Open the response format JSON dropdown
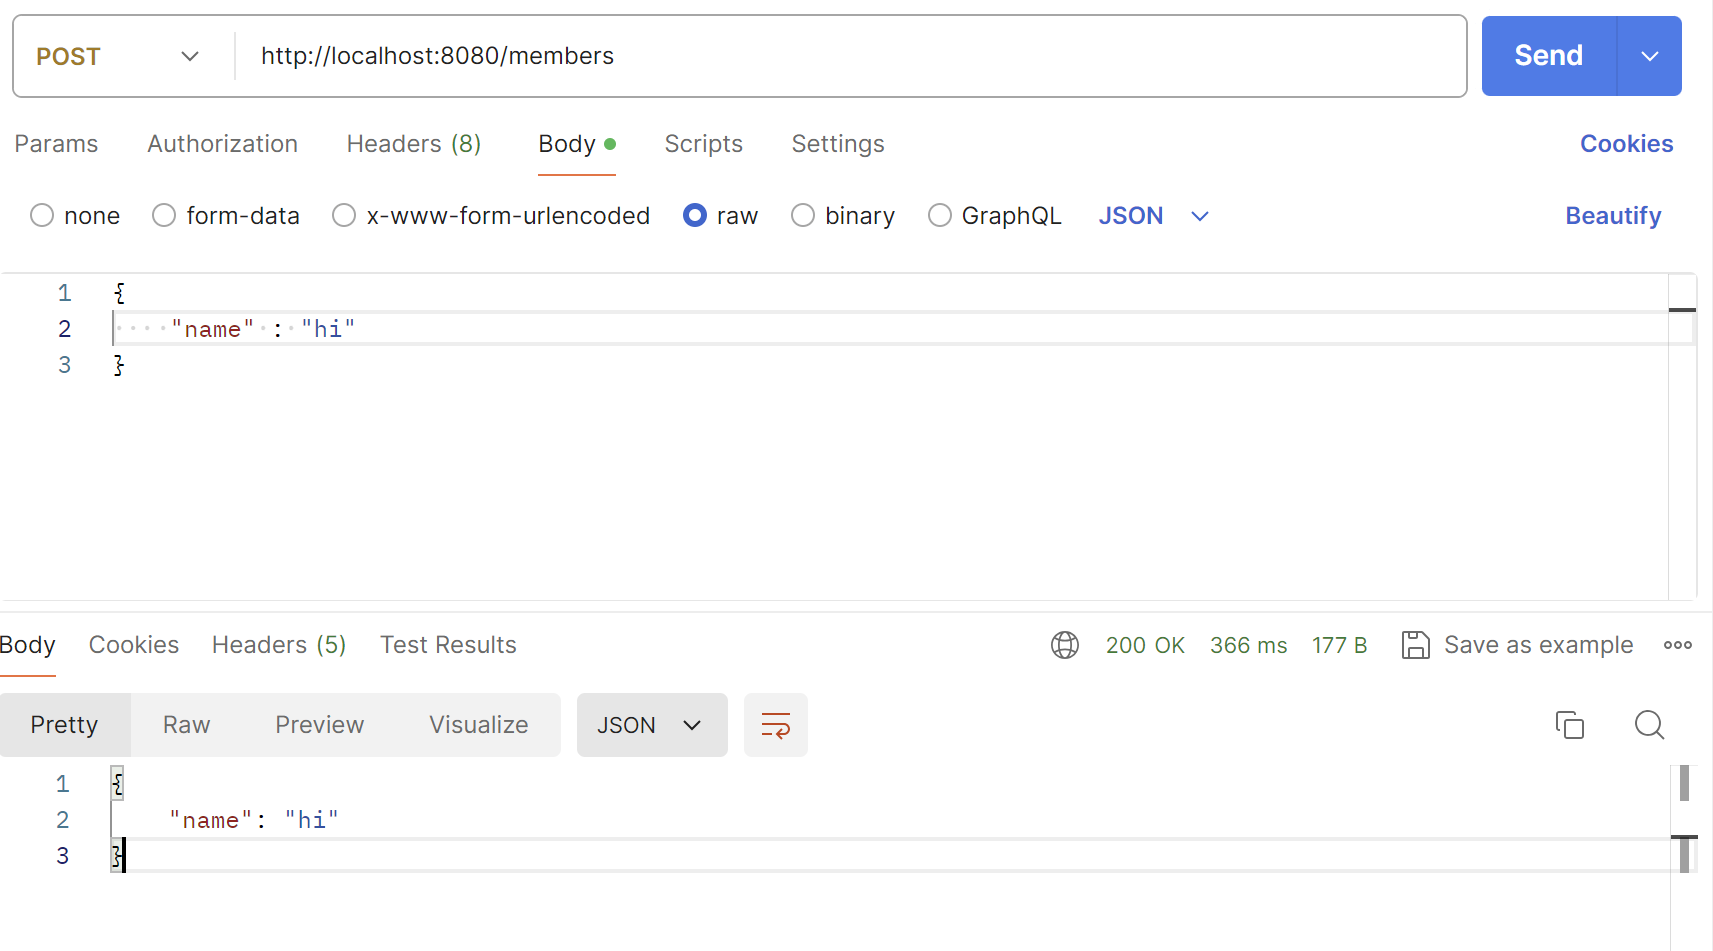Screen dimensions: 1713x951 coord(652,725)
